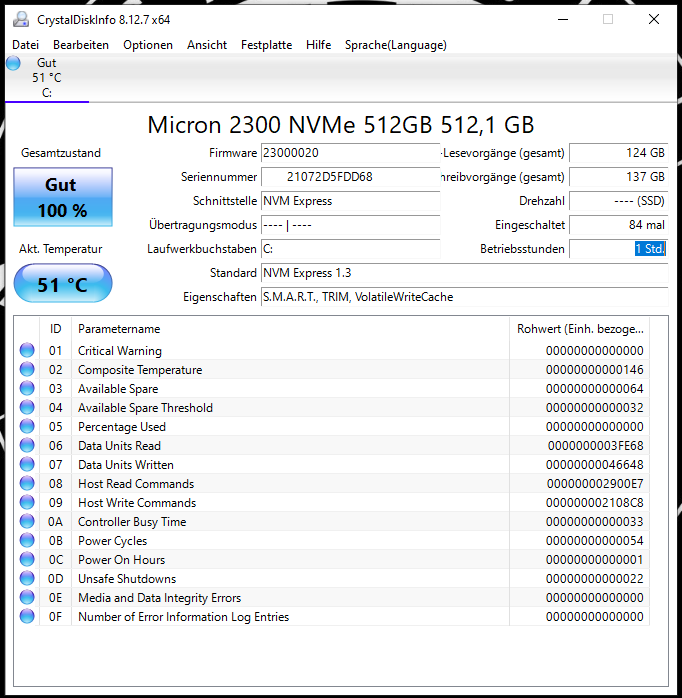Click status orb for Host Read Commands row

pyautogui.click(x=27, y=483)
